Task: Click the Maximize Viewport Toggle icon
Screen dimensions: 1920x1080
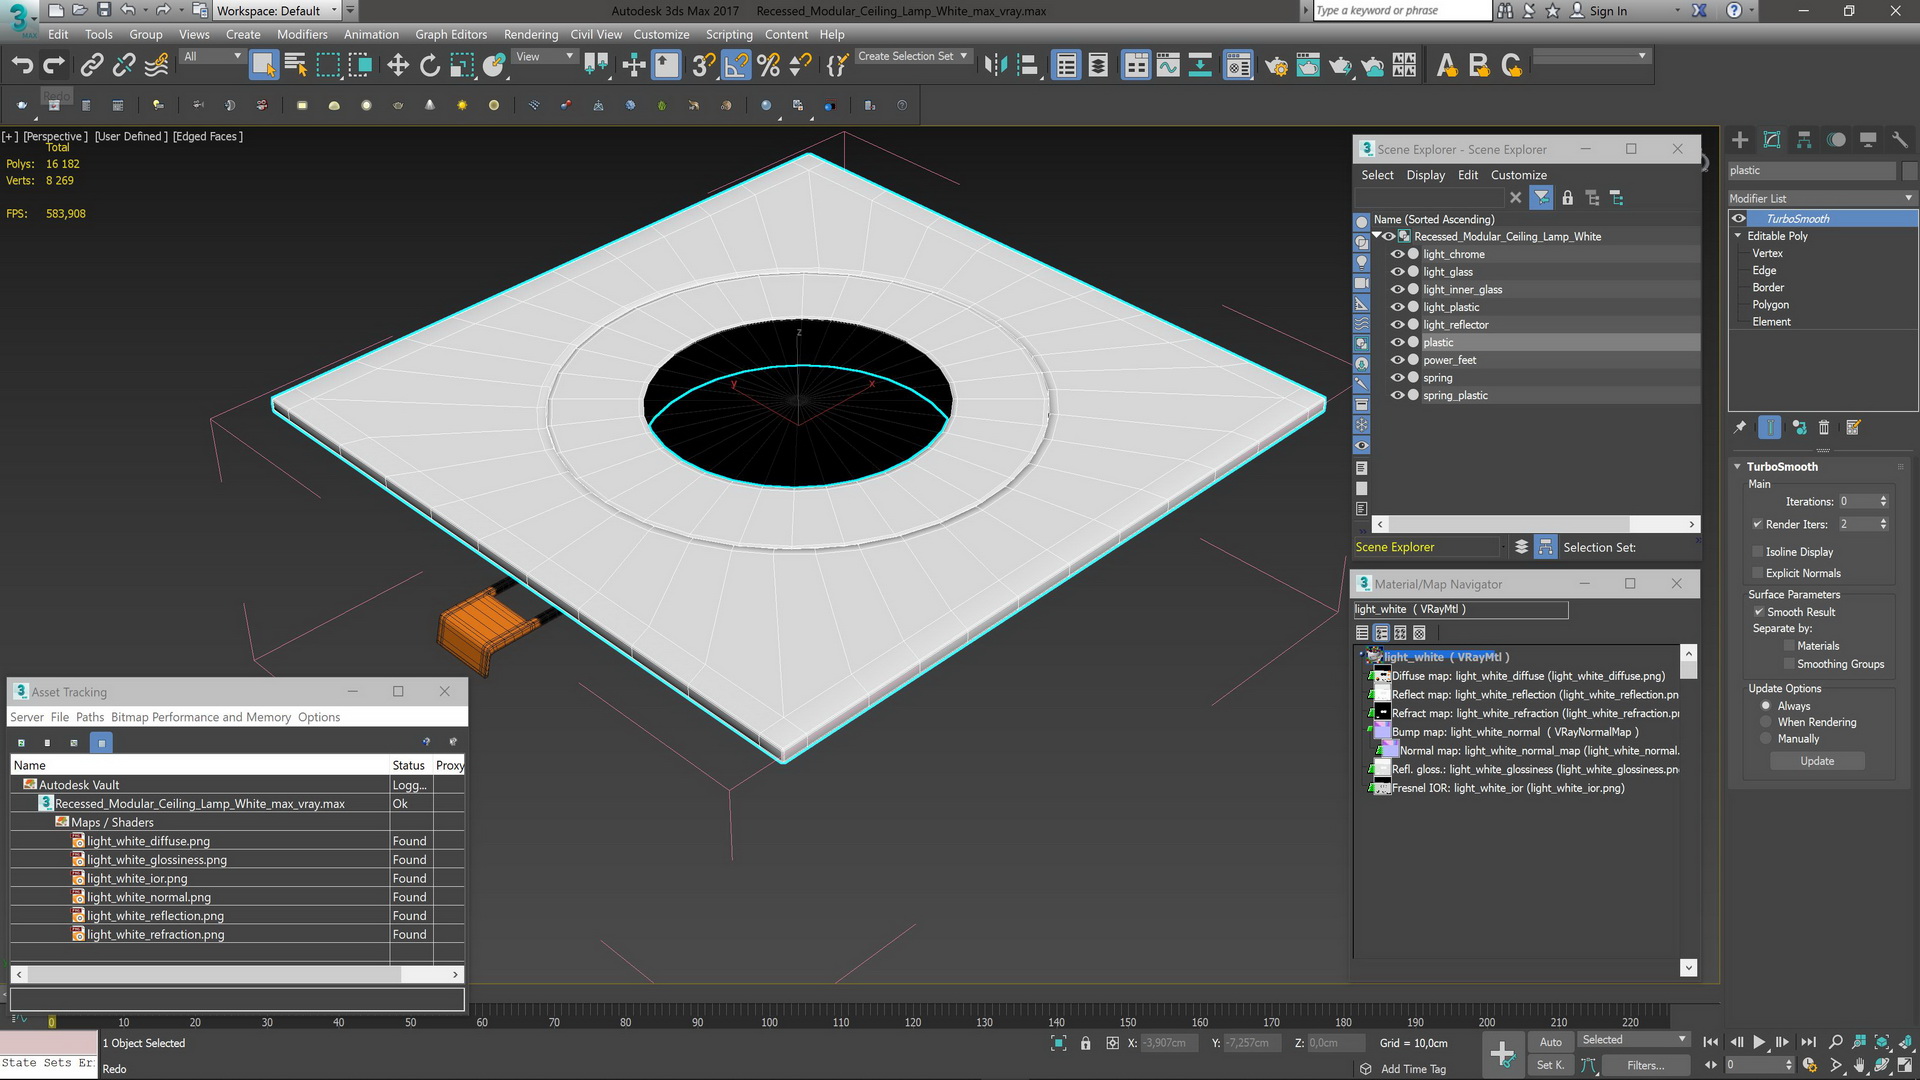Action: pyautogui.click(x=1905, y=1065)
